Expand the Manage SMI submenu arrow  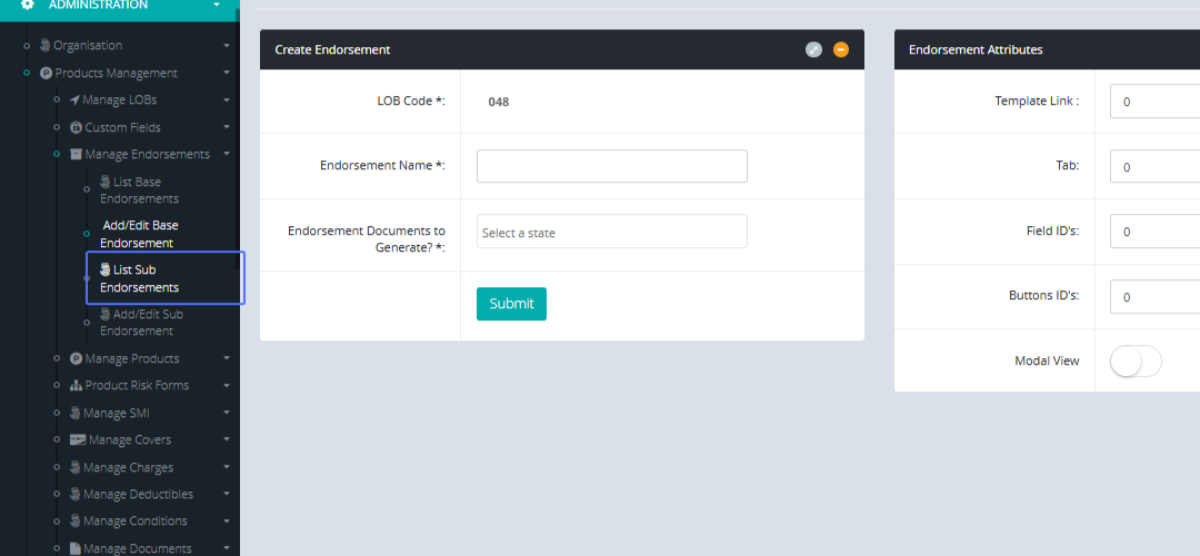(x=227, y=413)
